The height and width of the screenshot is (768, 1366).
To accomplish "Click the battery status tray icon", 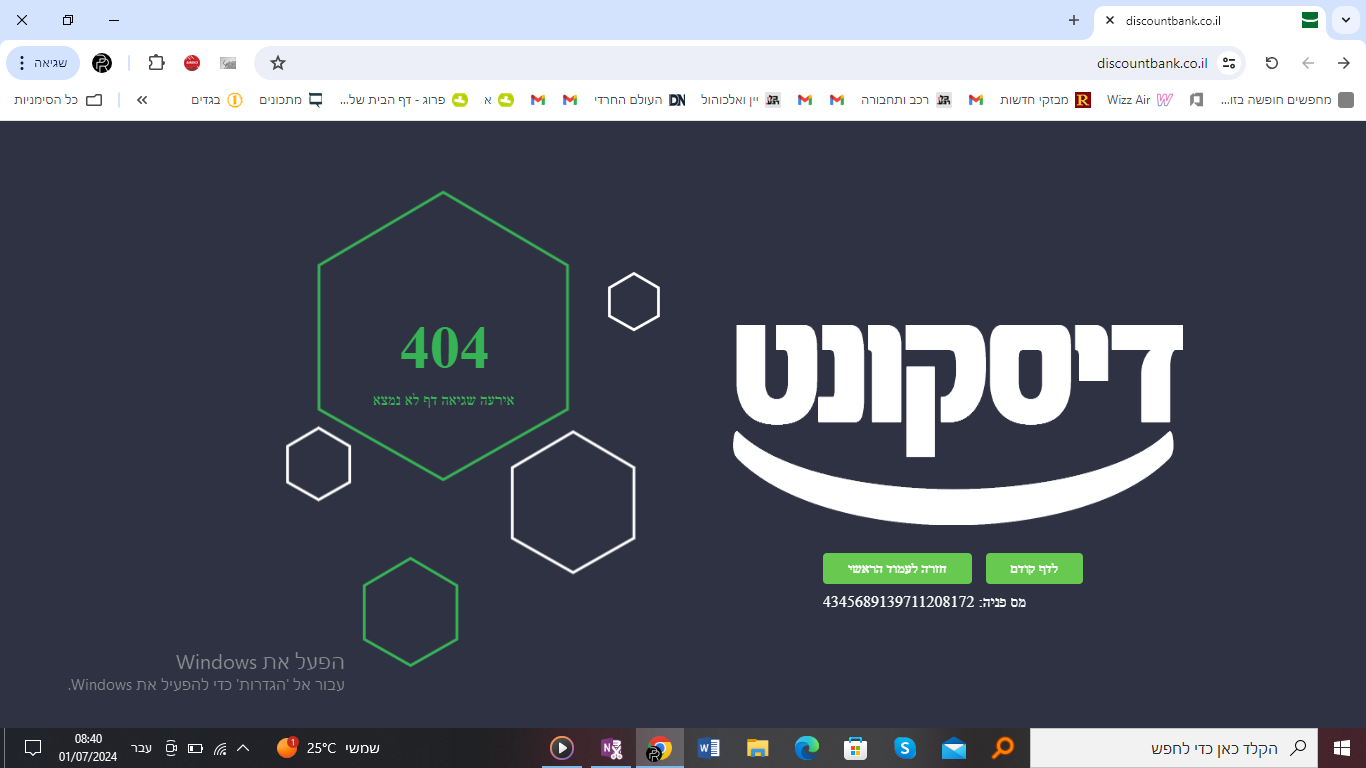I will coord(195,748).
